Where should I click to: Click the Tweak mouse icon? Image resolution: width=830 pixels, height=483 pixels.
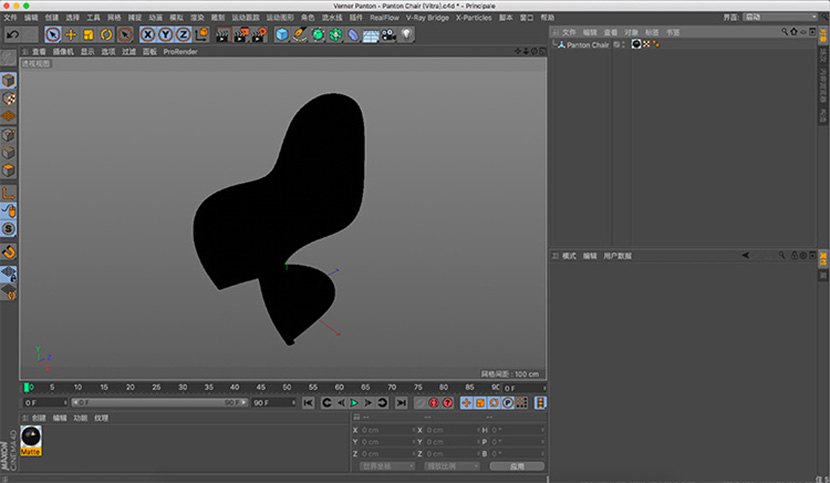[8, 211]
